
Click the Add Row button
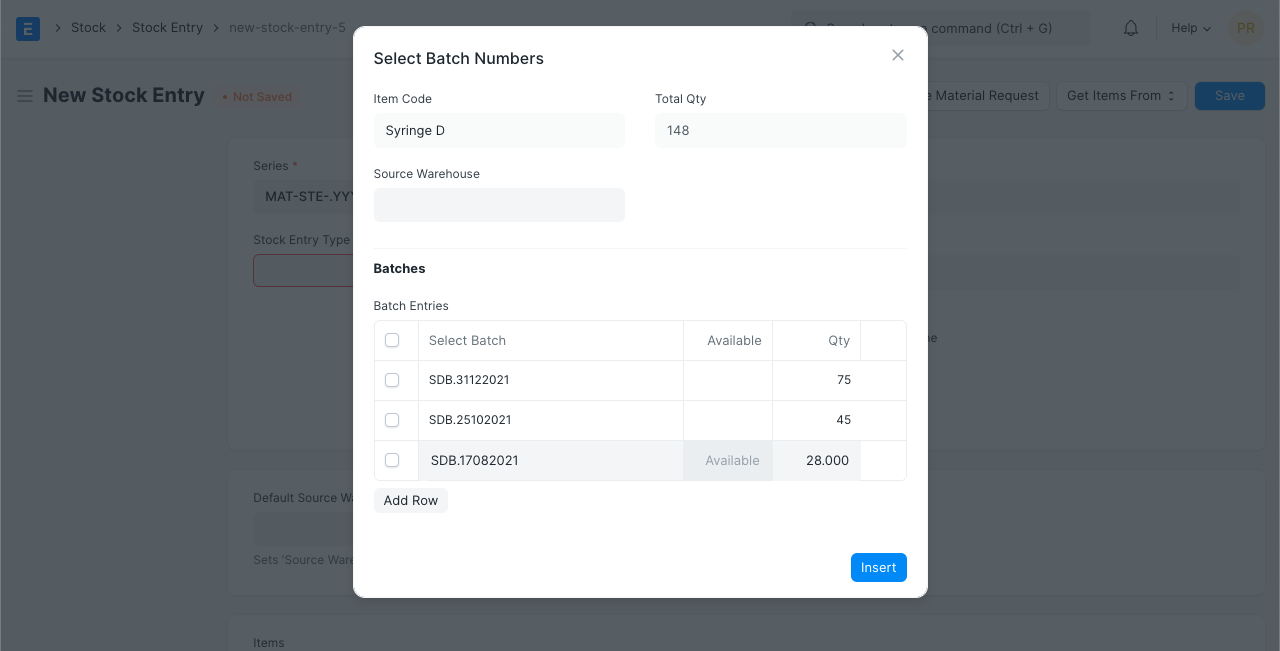410,500
